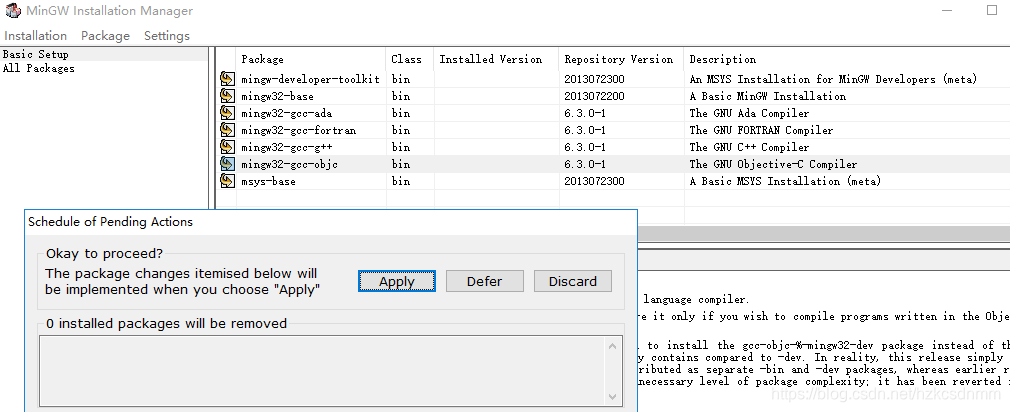Viewport: 1010px width, 412px height.
Task: Click 'The GNU Objective-C Compiler' description
Action: [774, 165]
